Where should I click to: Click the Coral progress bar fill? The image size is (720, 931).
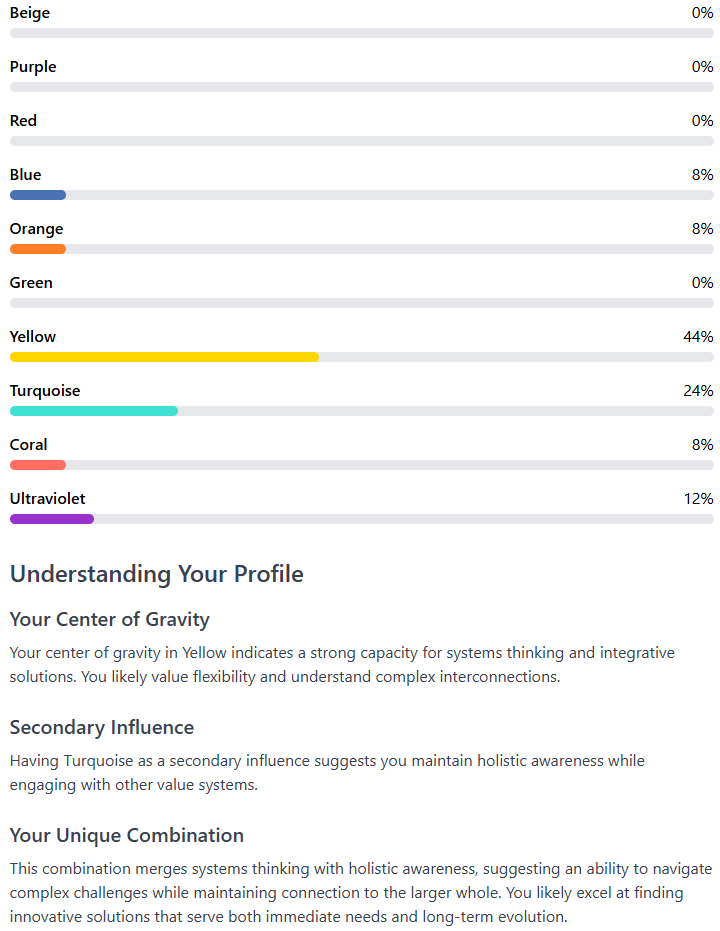(38, 465)
